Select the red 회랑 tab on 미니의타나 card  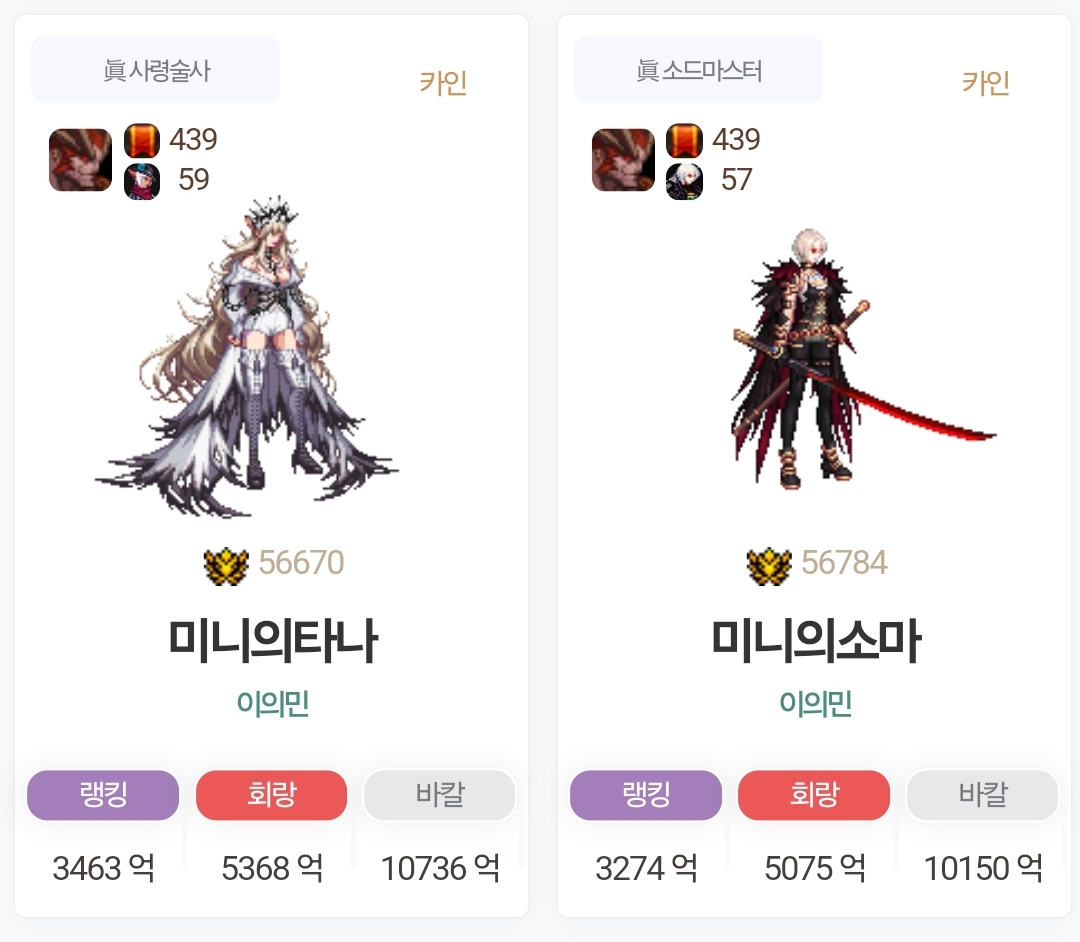coord(271,795)
